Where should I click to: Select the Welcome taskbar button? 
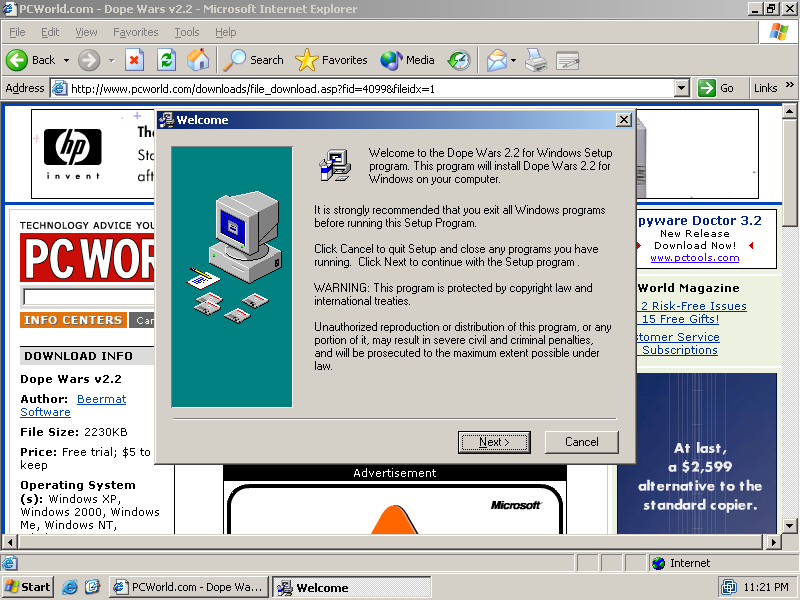[x=352, y=587]
